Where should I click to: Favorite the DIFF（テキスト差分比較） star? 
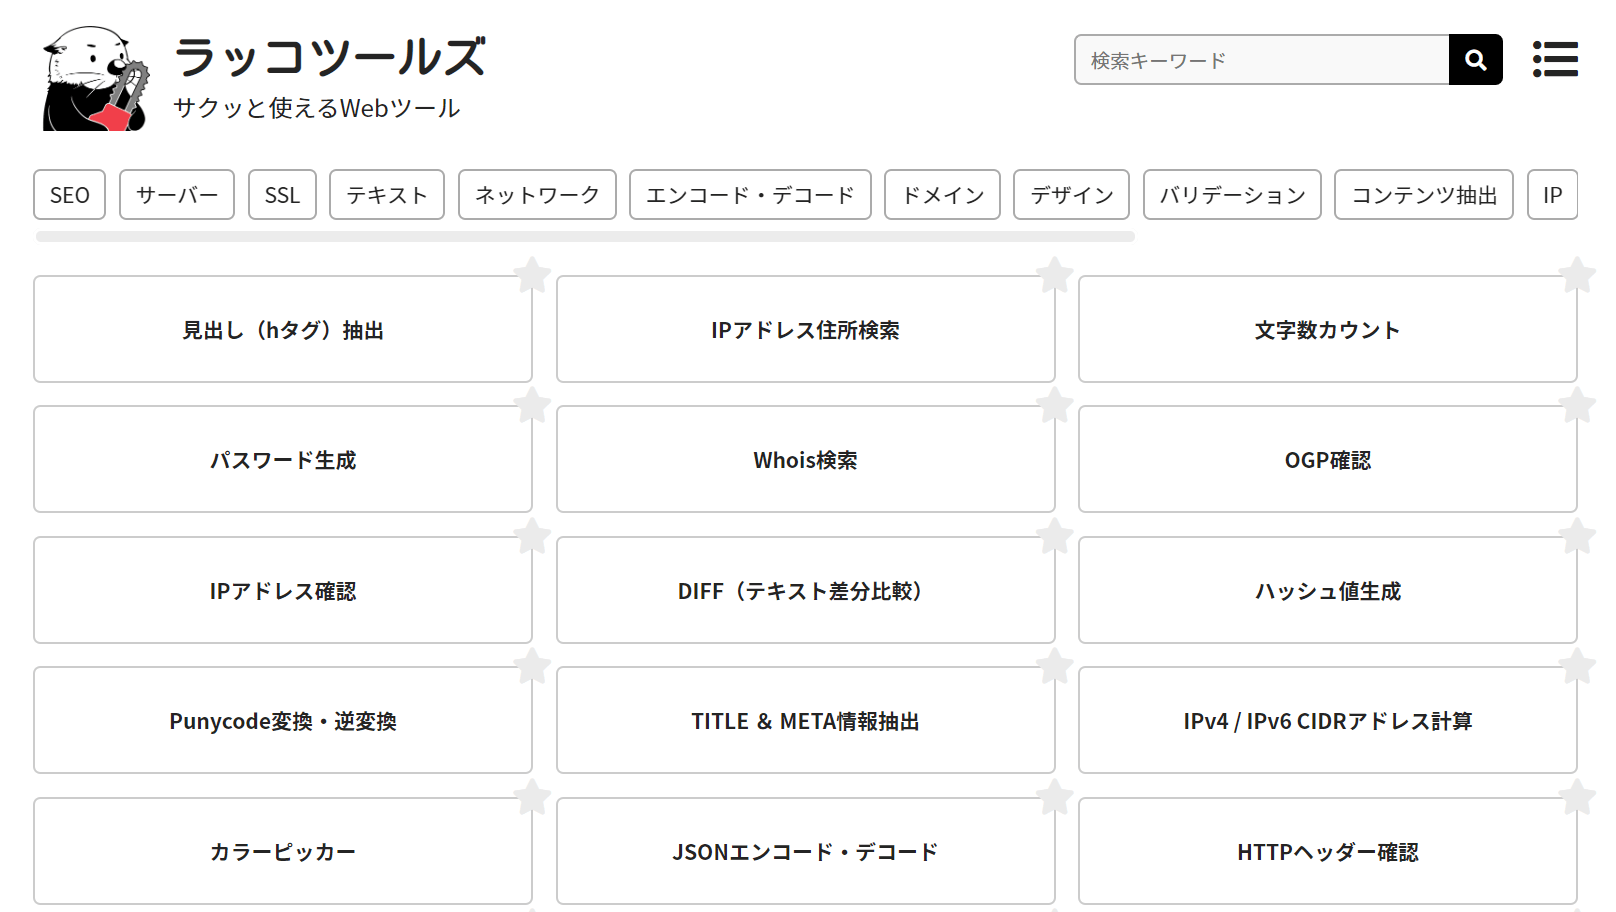click(x=1055, y=536)
